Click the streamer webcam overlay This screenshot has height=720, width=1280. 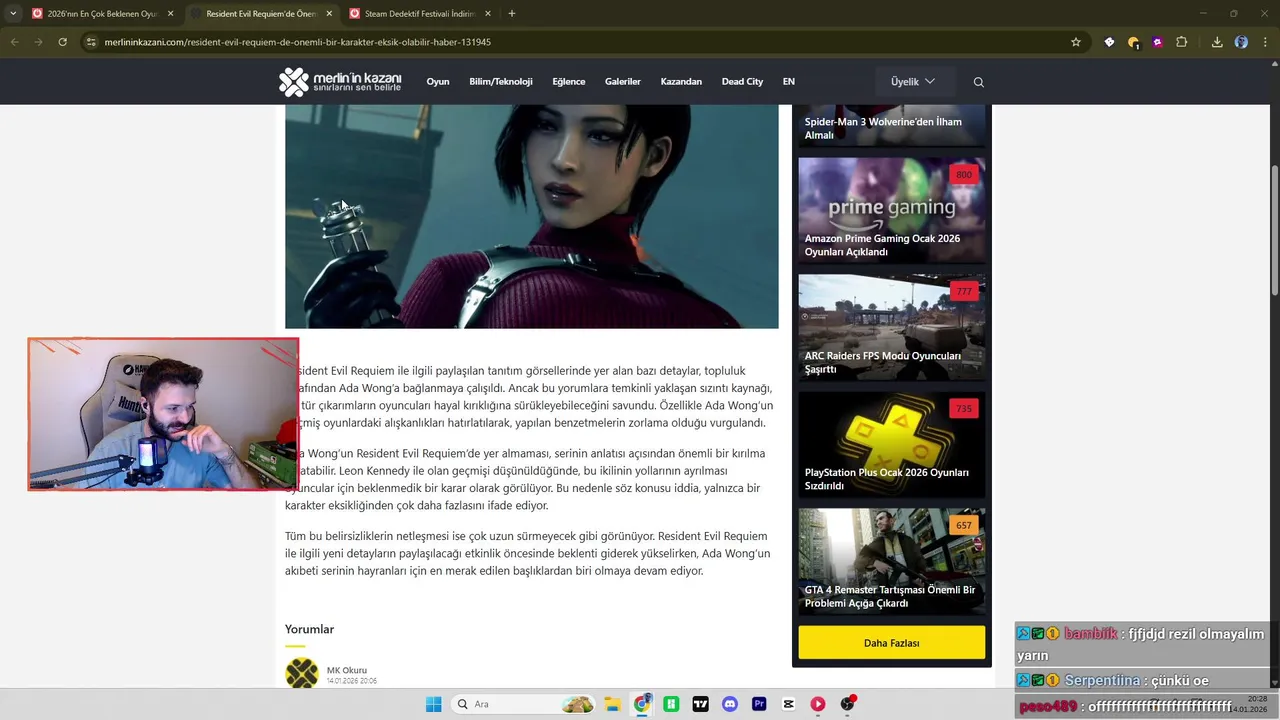(163, 414)
